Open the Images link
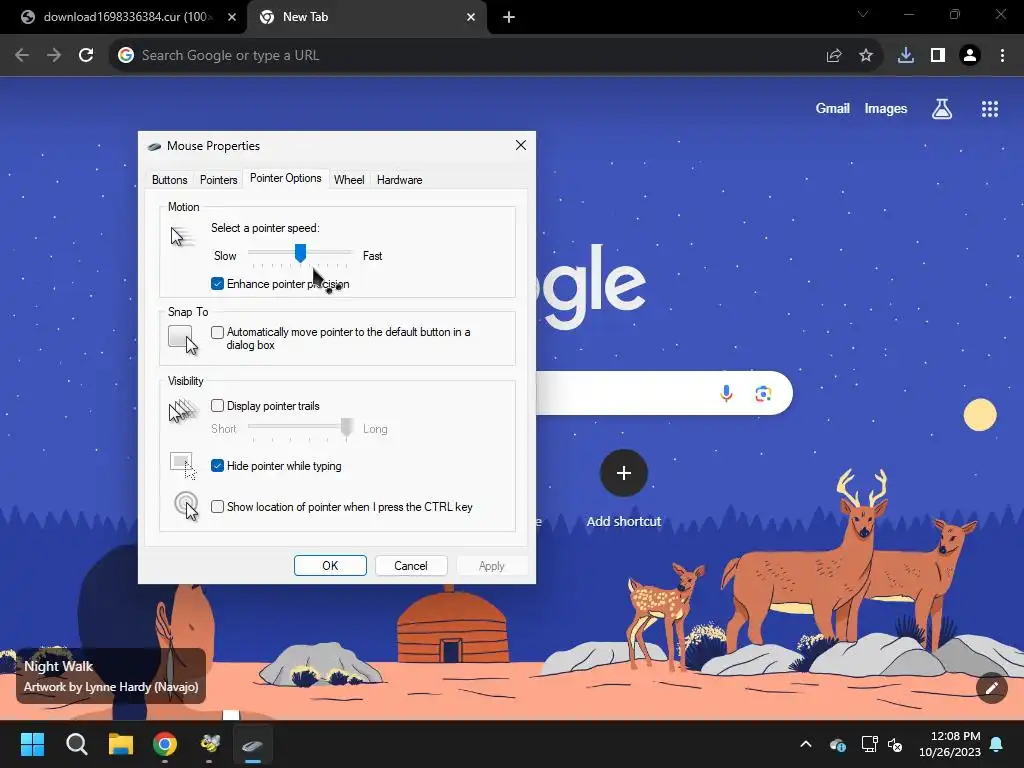Screen dimensions: 1024x768 pyautogui.click(x=886, y=108)
